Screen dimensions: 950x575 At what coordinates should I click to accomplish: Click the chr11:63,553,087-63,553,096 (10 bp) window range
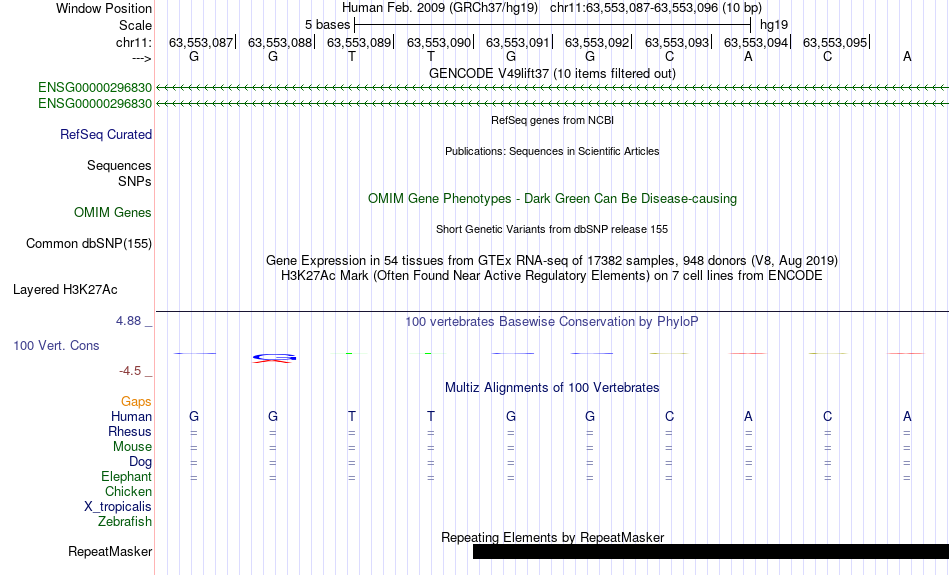tap(656, 8)
